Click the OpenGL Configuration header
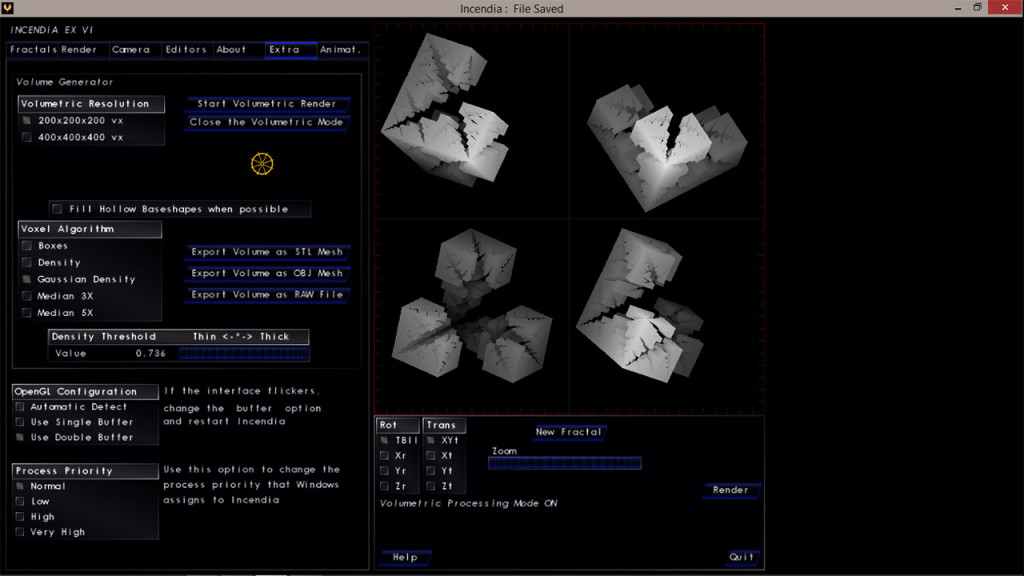Viewport: 1024px width, 576px height. point(85,392)
